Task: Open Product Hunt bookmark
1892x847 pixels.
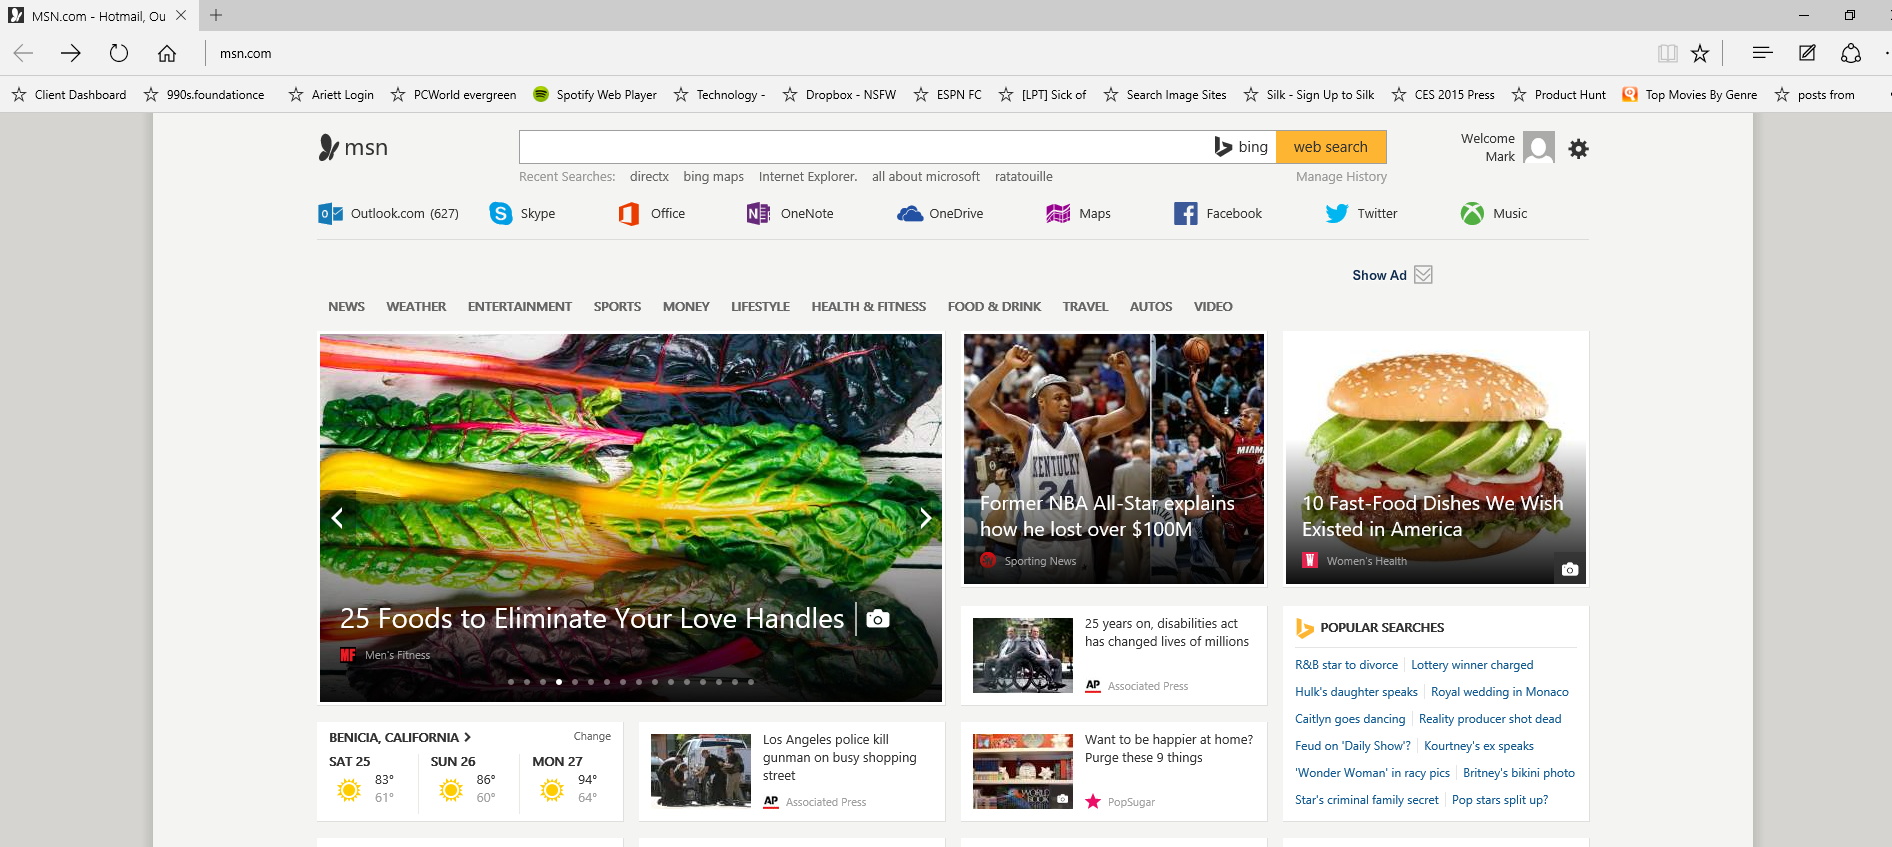Action: click(1558, 95)
